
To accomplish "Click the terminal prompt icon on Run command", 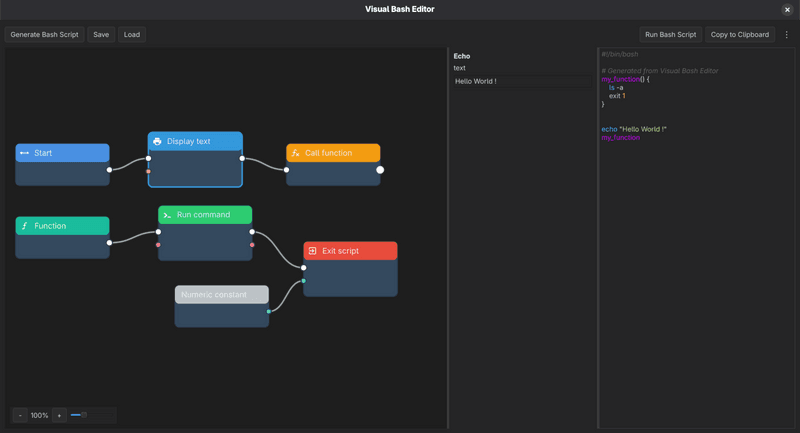I will [167, 215].
